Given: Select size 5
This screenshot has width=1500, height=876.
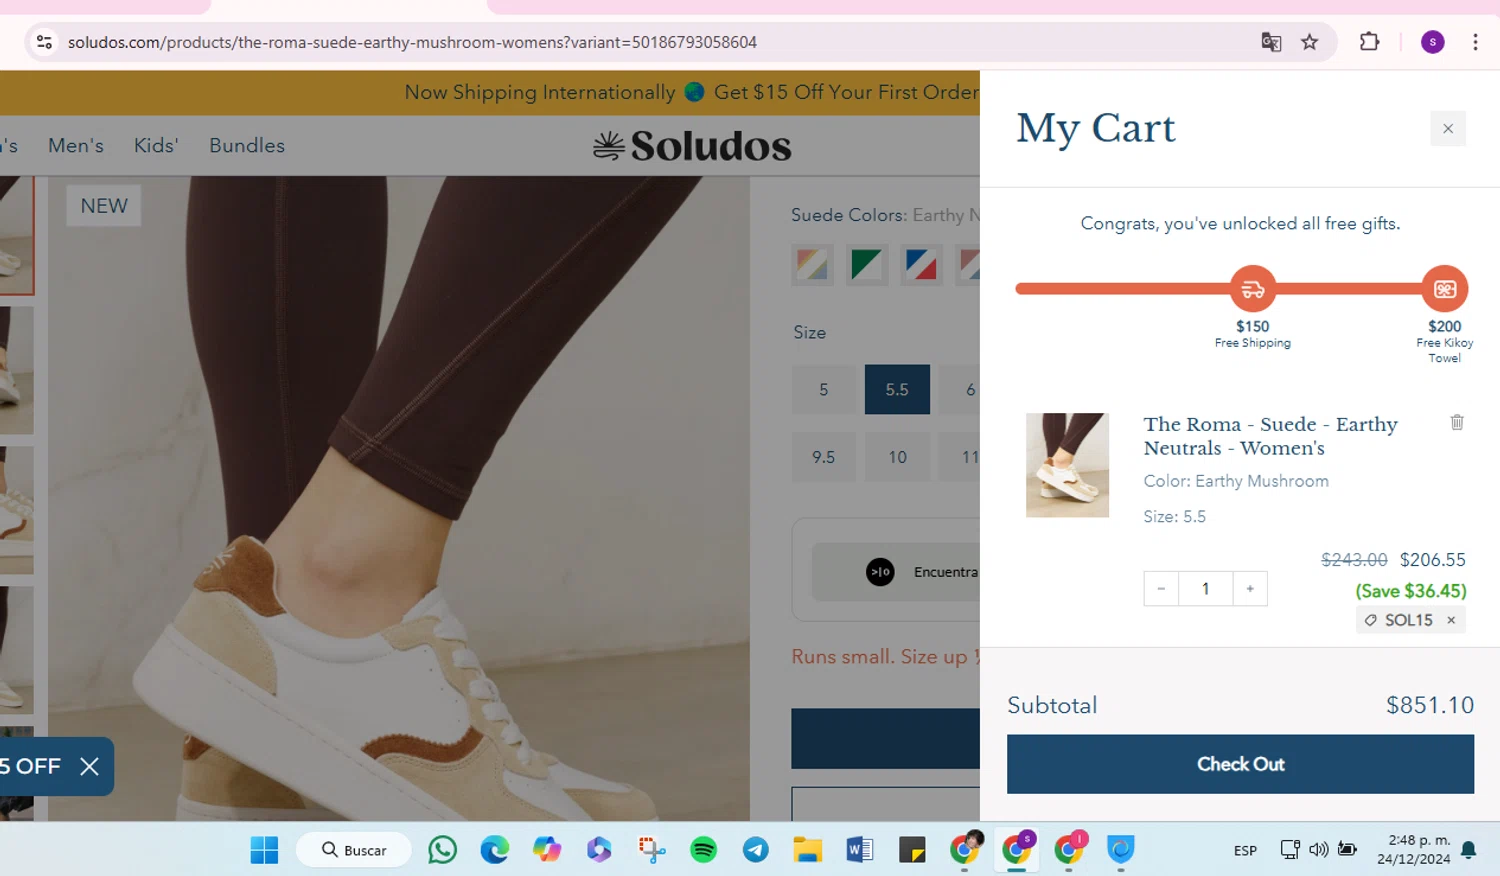Looking at the screenshot, I should tap(824, 389).
